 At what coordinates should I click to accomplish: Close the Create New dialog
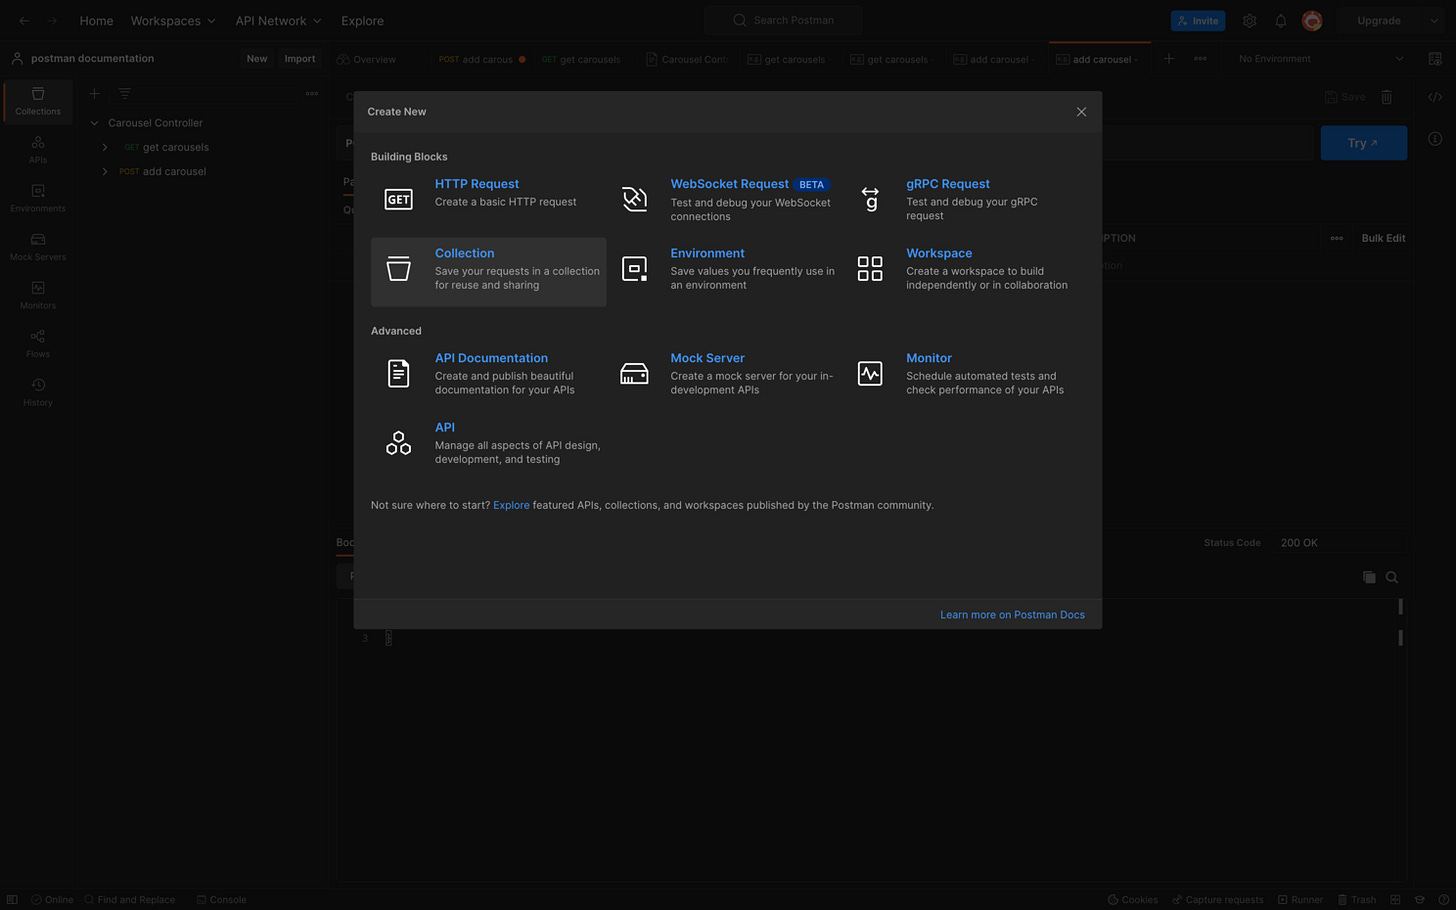tap(1081, 112)
